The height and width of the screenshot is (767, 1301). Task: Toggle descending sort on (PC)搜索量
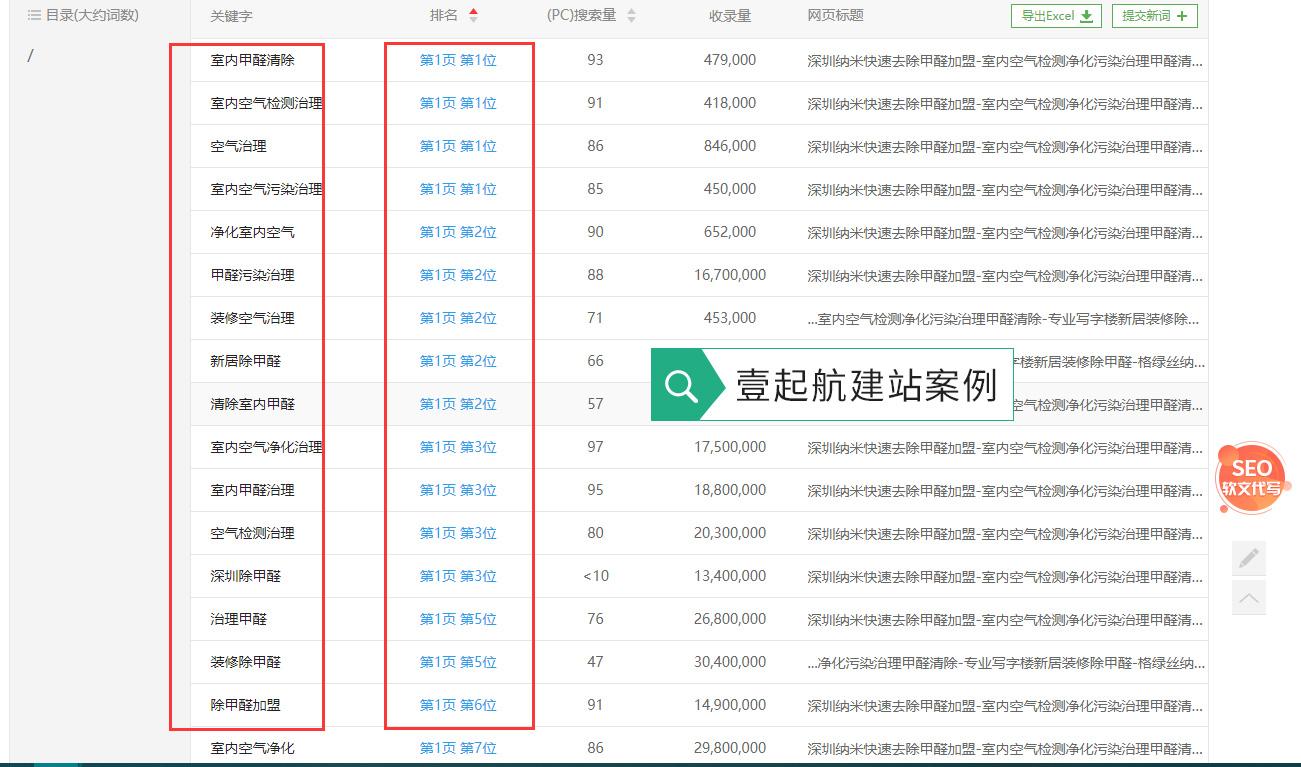(x=631, y=19)
